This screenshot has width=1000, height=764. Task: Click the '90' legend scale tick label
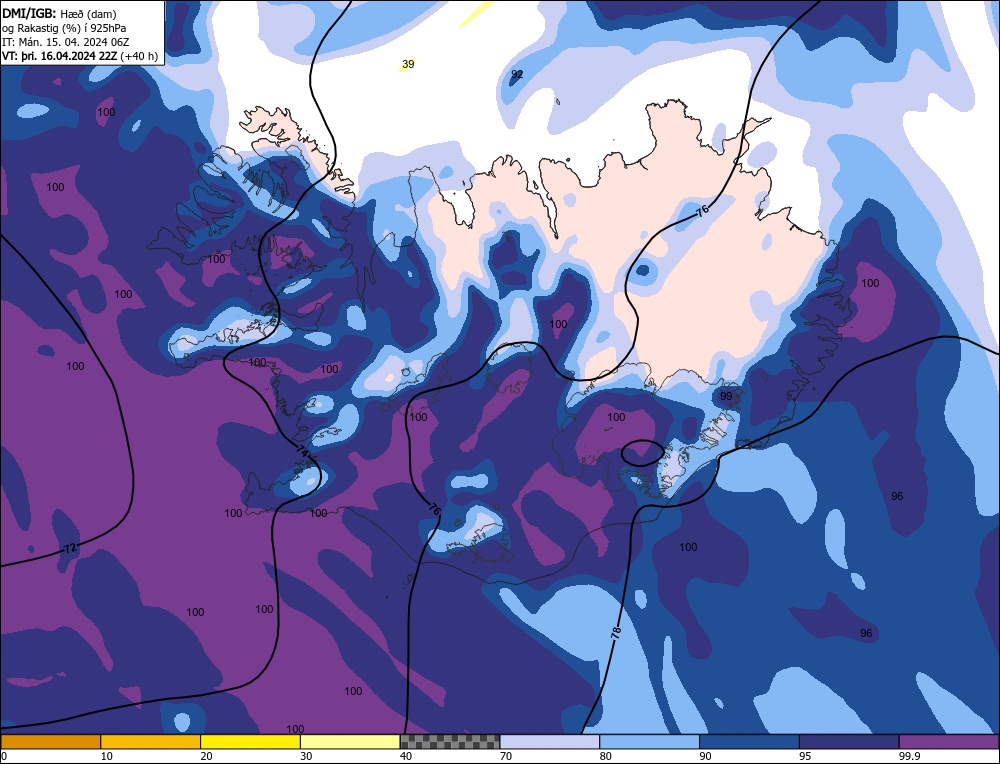point(705,756)
